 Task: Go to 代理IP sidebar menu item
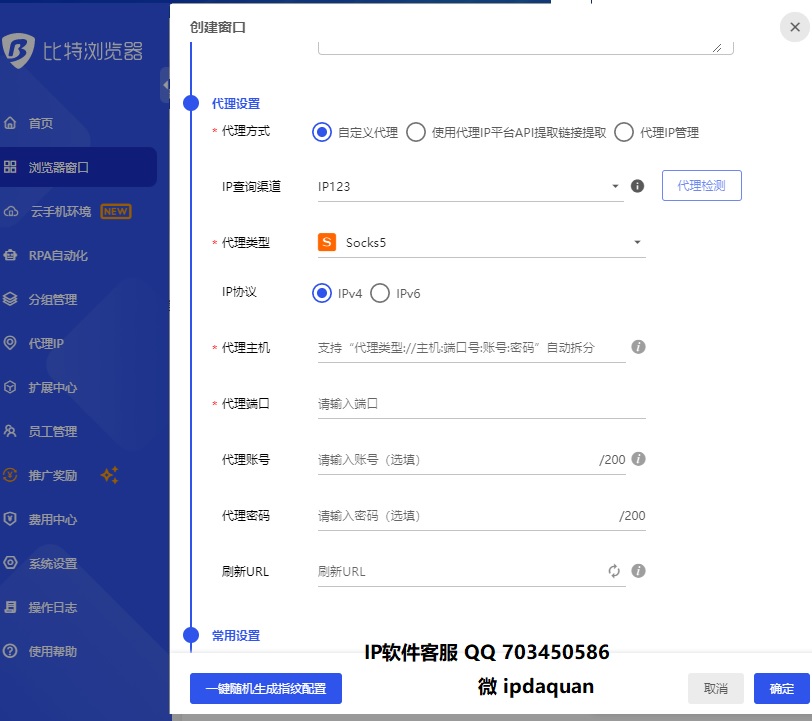(x=46, y=343)
